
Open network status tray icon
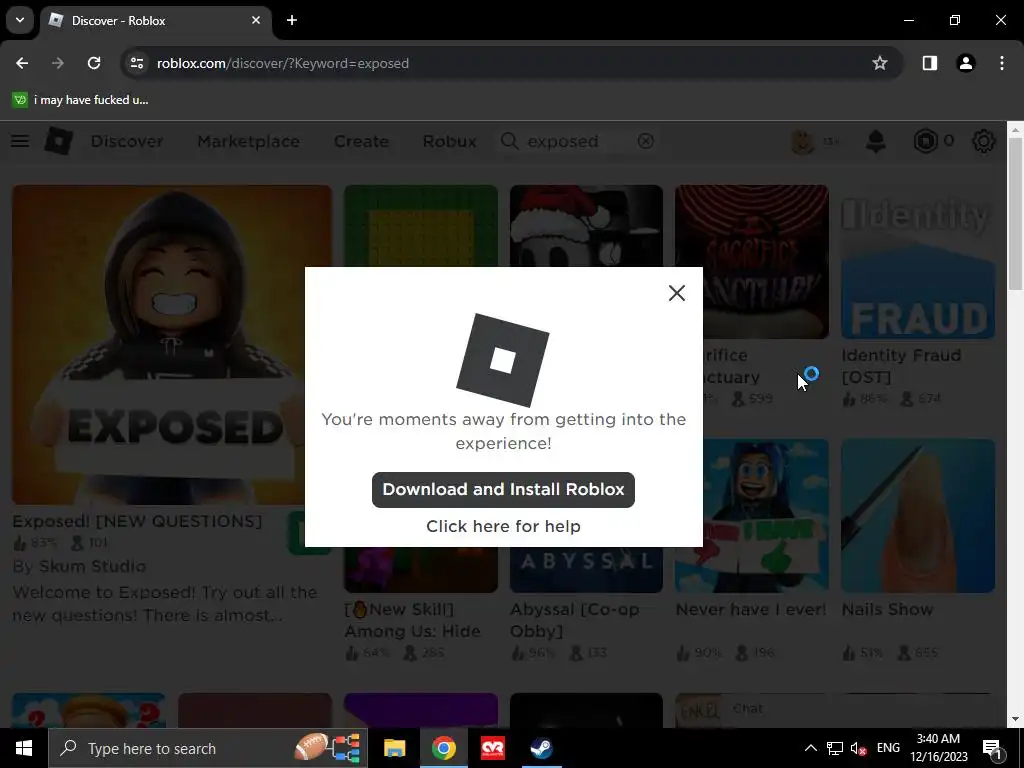click(x=835, y=748)
